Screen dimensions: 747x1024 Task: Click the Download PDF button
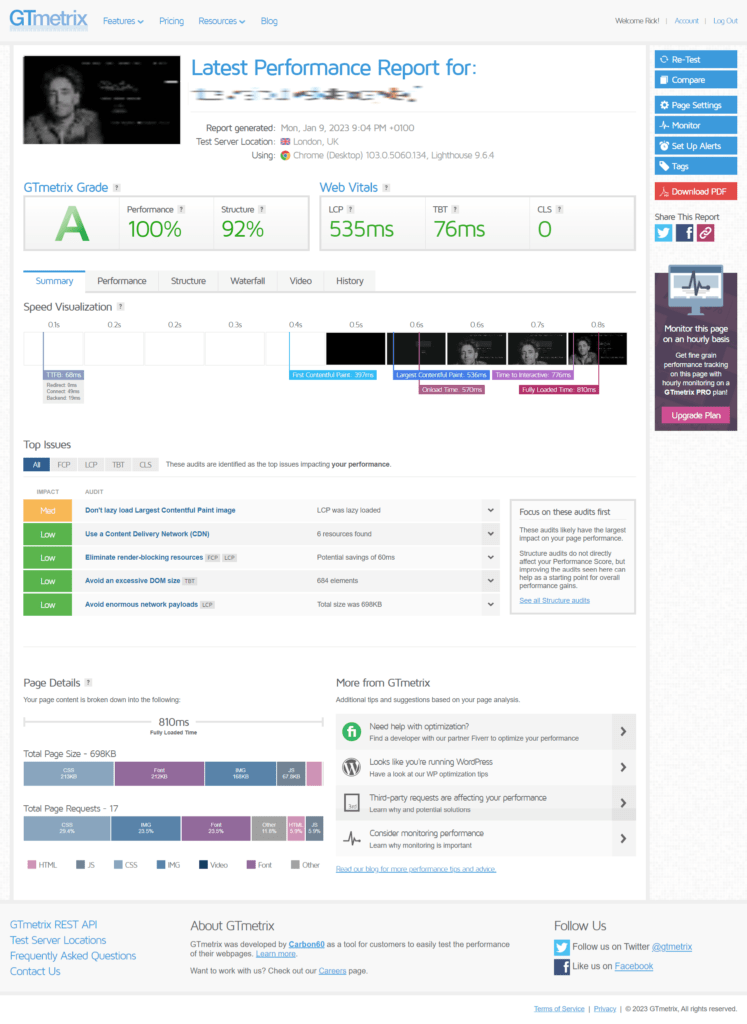696,191
